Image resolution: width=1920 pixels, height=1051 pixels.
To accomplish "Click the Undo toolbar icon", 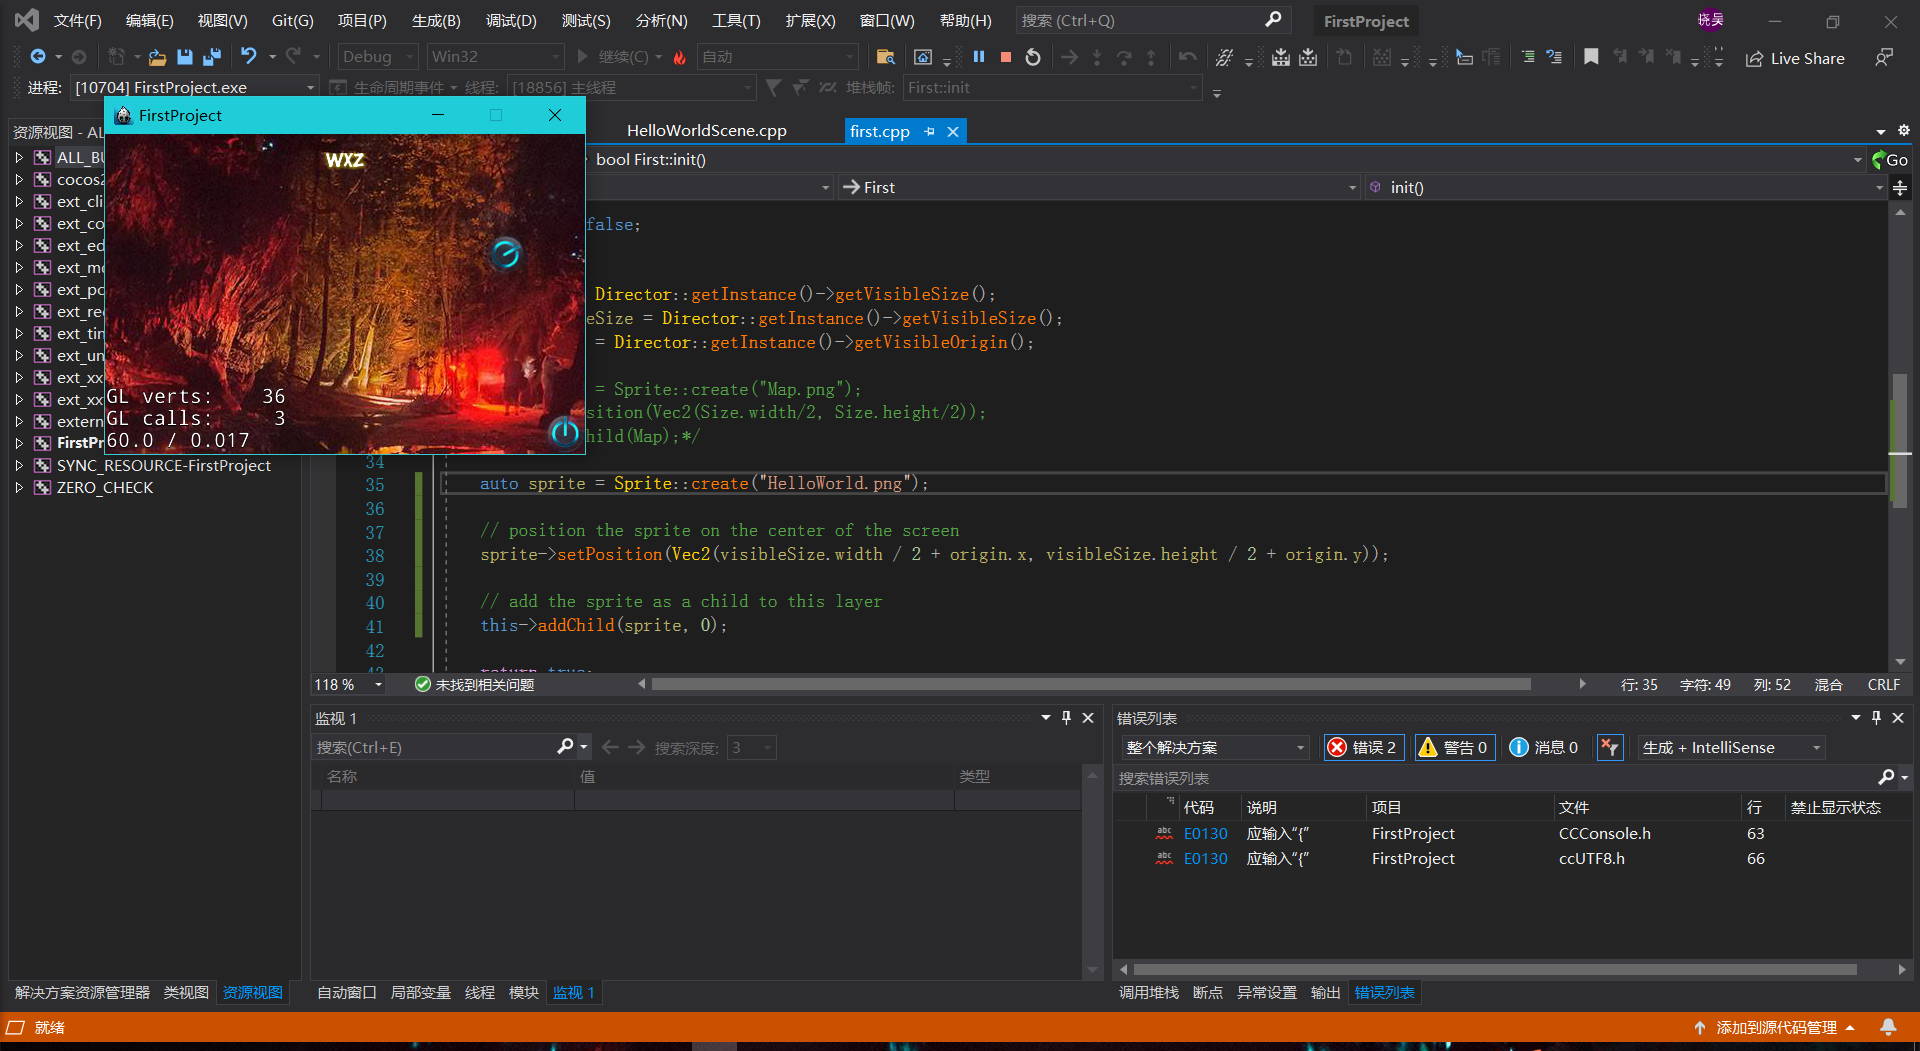I will click(249, 57).
